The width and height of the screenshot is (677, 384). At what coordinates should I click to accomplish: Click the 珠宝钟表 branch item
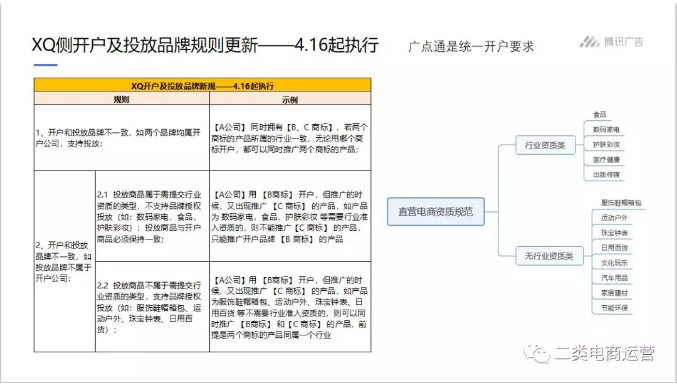pyautogui.click(x=614, y=233)
